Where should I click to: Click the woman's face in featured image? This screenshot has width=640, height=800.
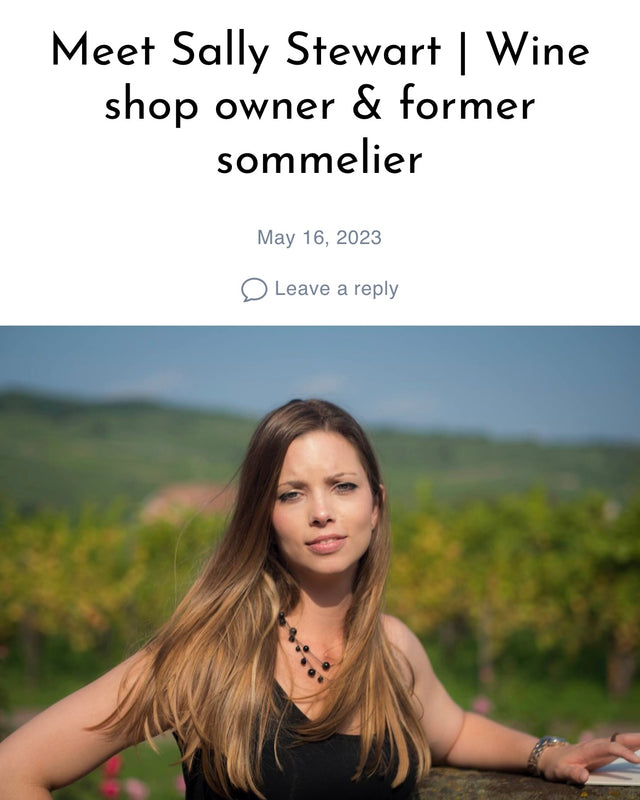click(x=324, y=500)
